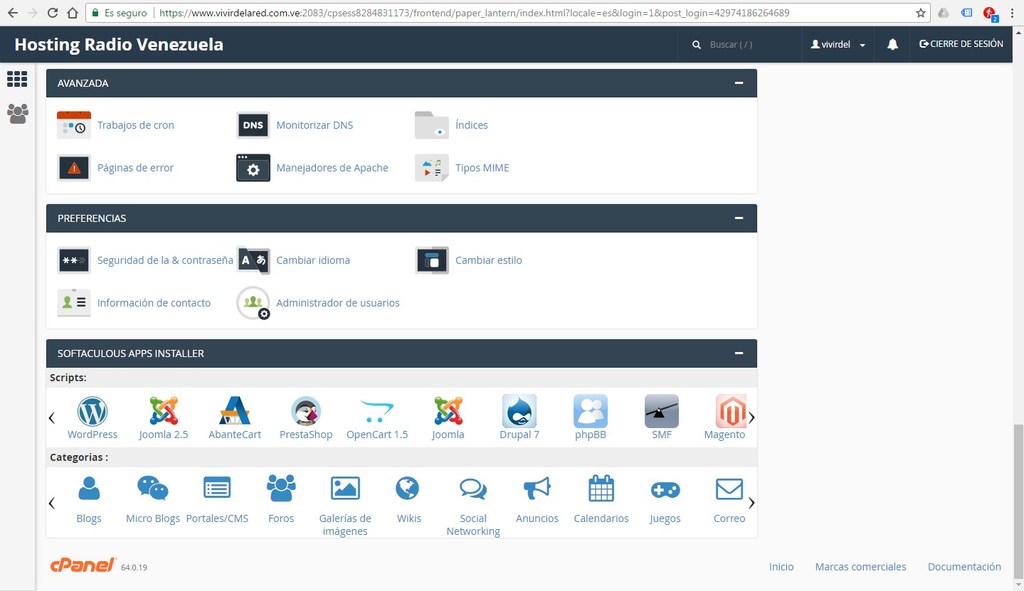Click the Tipos MIME icon
Image resolution: width=1024 pixels, height=591 pixels.
[x=432, y=168]
